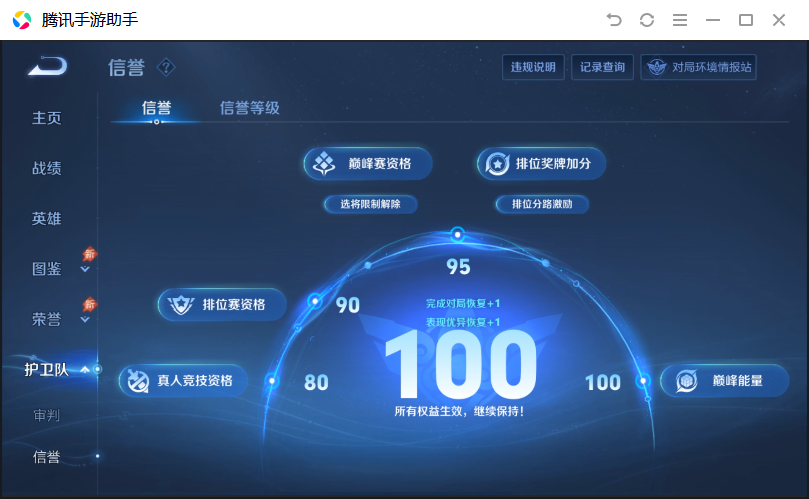809x499 pixels.
Task: Close the 腾讯手游助手 window
Action: (x=779, y=20)
